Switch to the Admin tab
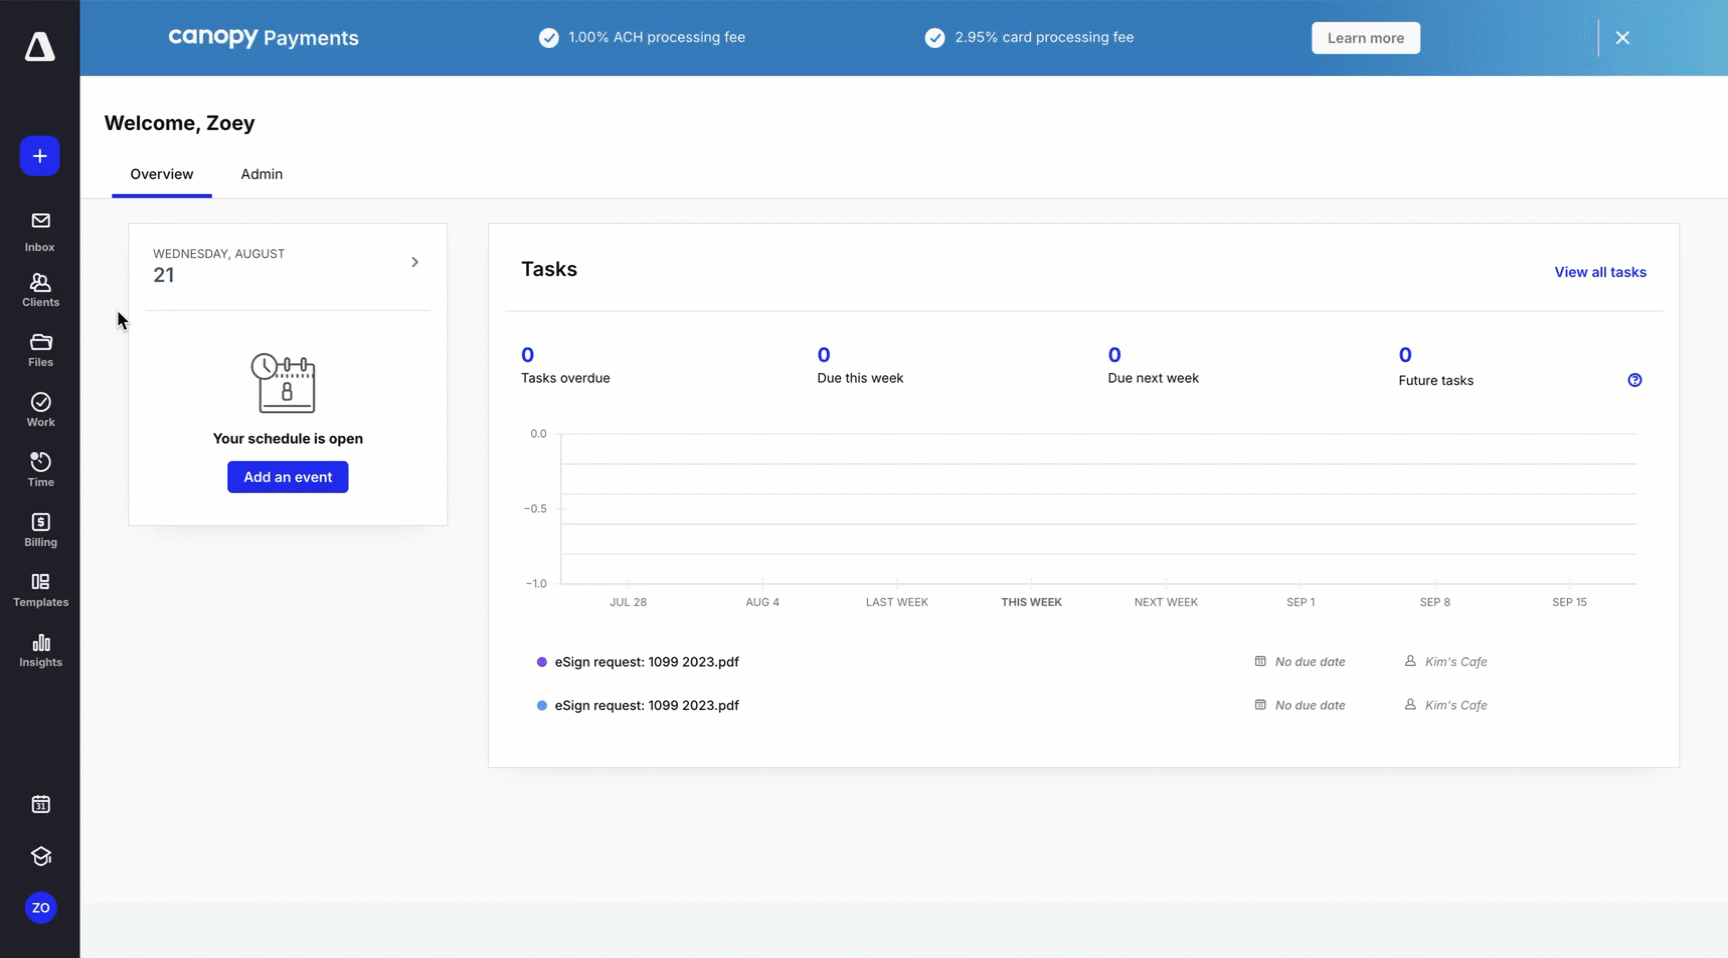Screen dimensions: 1728x958 pos(261,174)
